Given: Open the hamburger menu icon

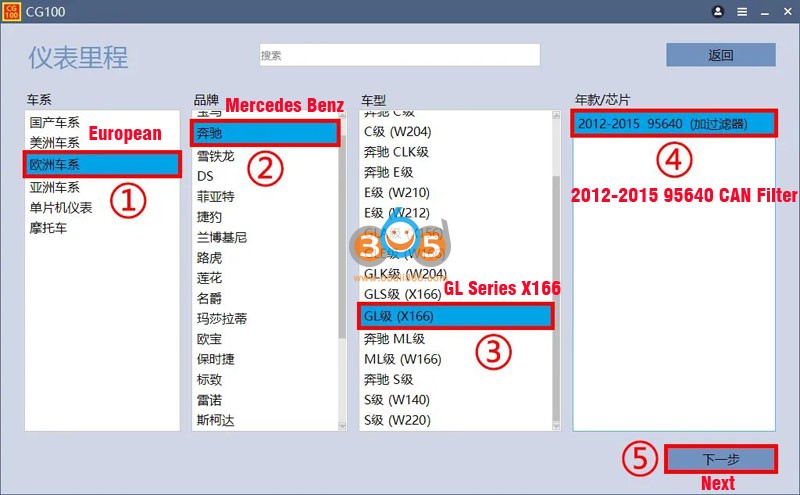Looking at the screenshot, I should coord(742,12).
